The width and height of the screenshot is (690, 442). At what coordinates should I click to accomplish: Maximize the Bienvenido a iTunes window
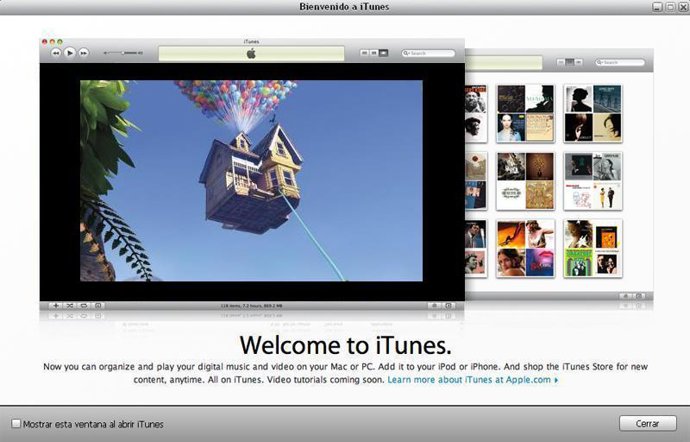[x=670, y=7]
